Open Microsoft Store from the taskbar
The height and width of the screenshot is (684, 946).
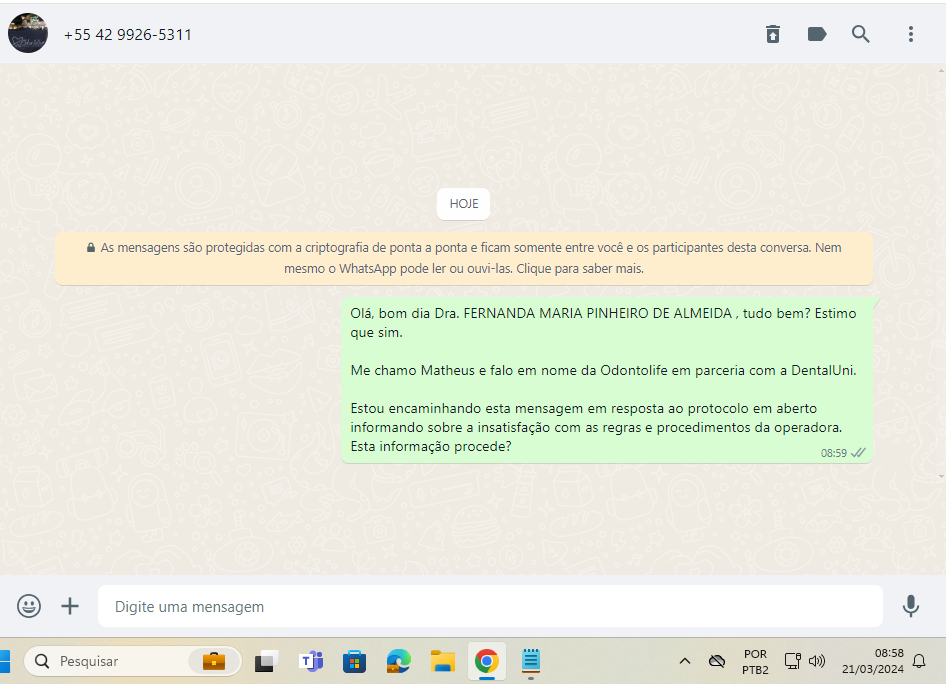click(x=354, y=661)
